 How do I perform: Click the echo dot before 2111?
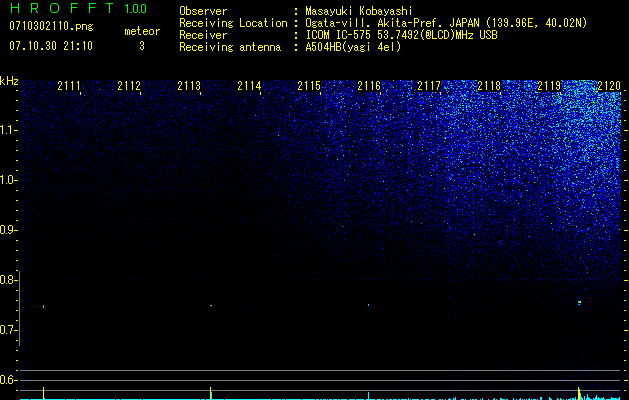(43, 306)
